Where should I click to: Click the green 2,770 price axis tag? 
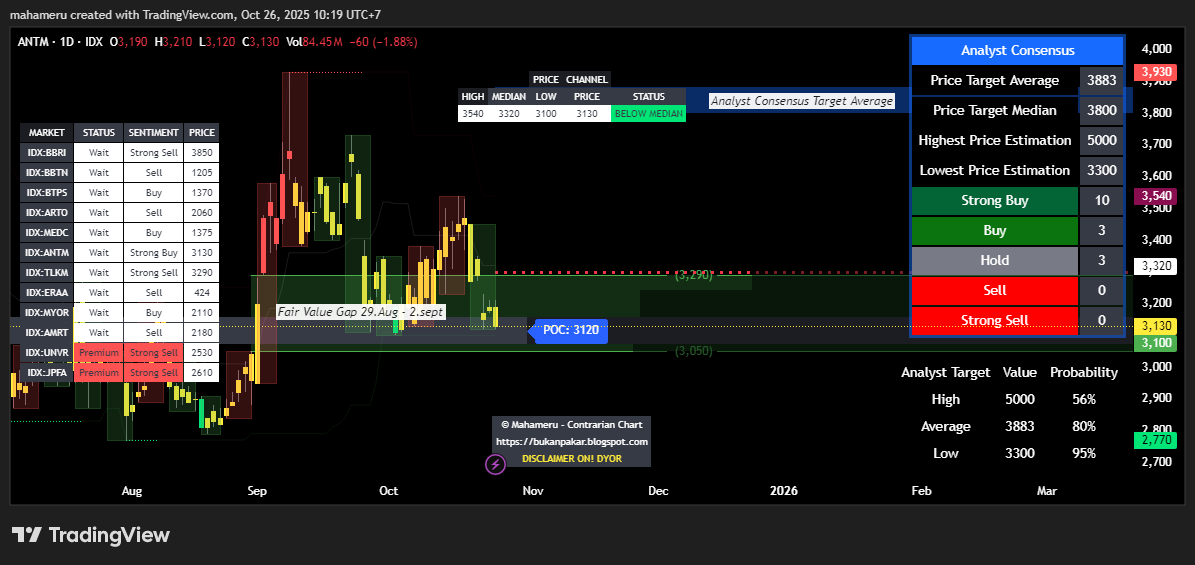(1156, 440)
